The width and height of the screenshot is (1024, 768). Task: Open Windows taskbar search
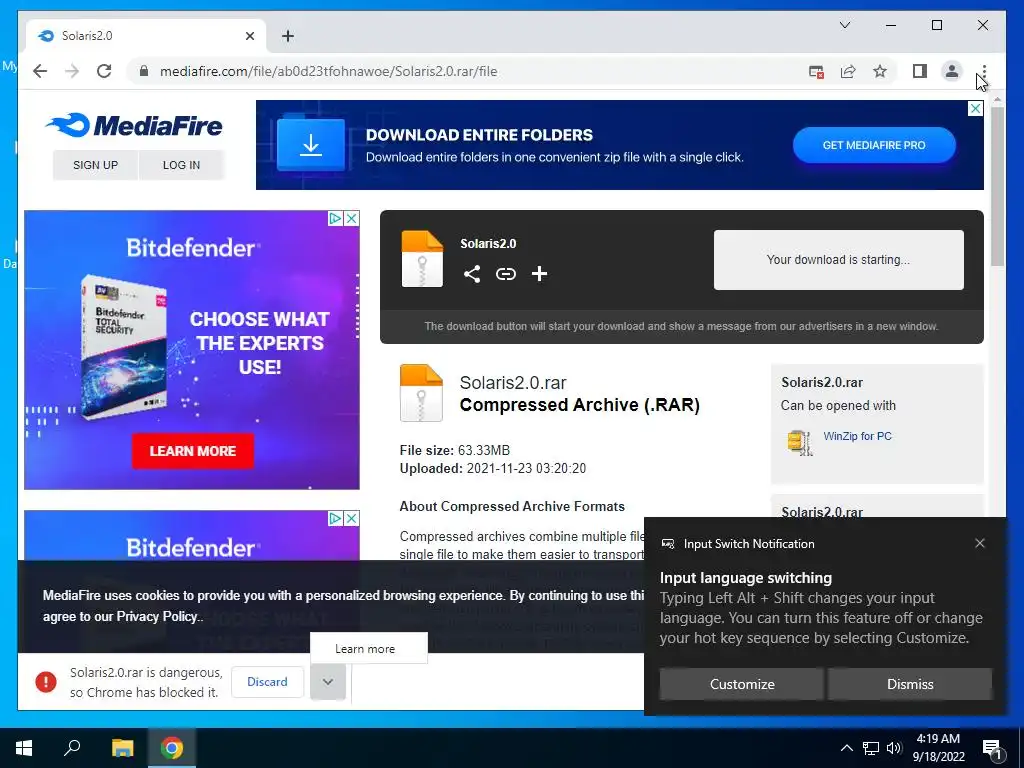72,748
